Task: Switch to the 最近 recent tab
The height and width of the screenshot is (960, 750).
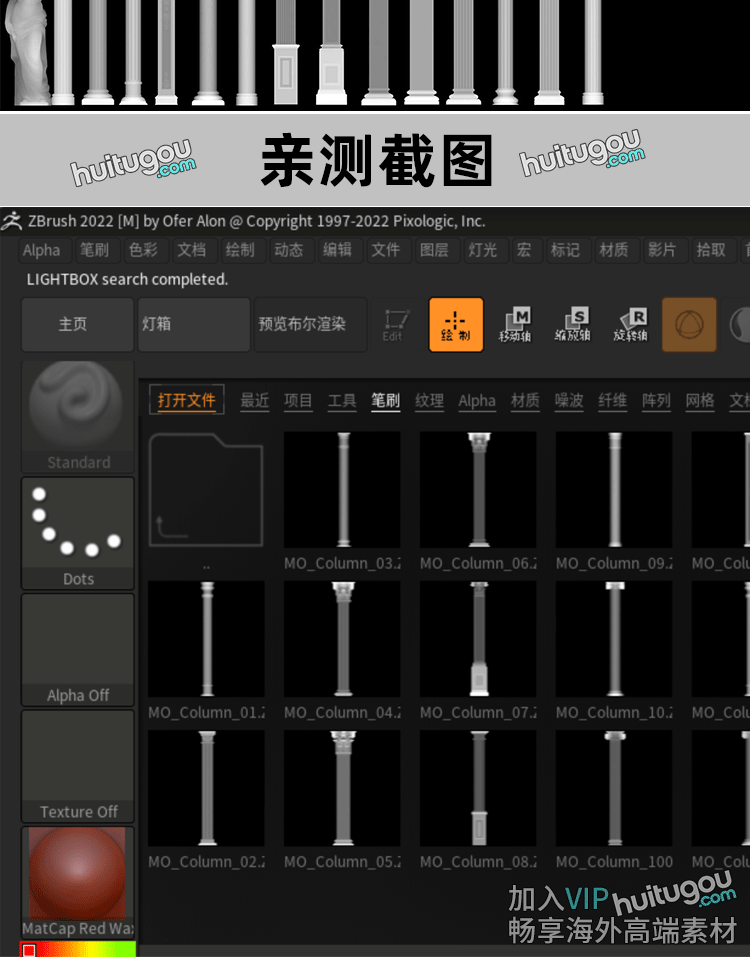Action: (x=255, y=401)
